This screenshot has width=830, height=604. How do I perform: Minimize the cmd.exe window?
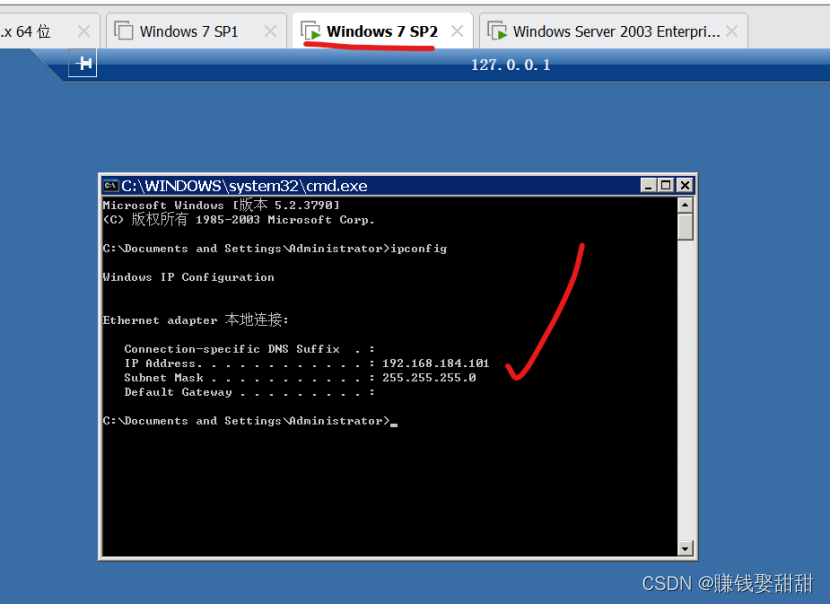coord(648,185)
